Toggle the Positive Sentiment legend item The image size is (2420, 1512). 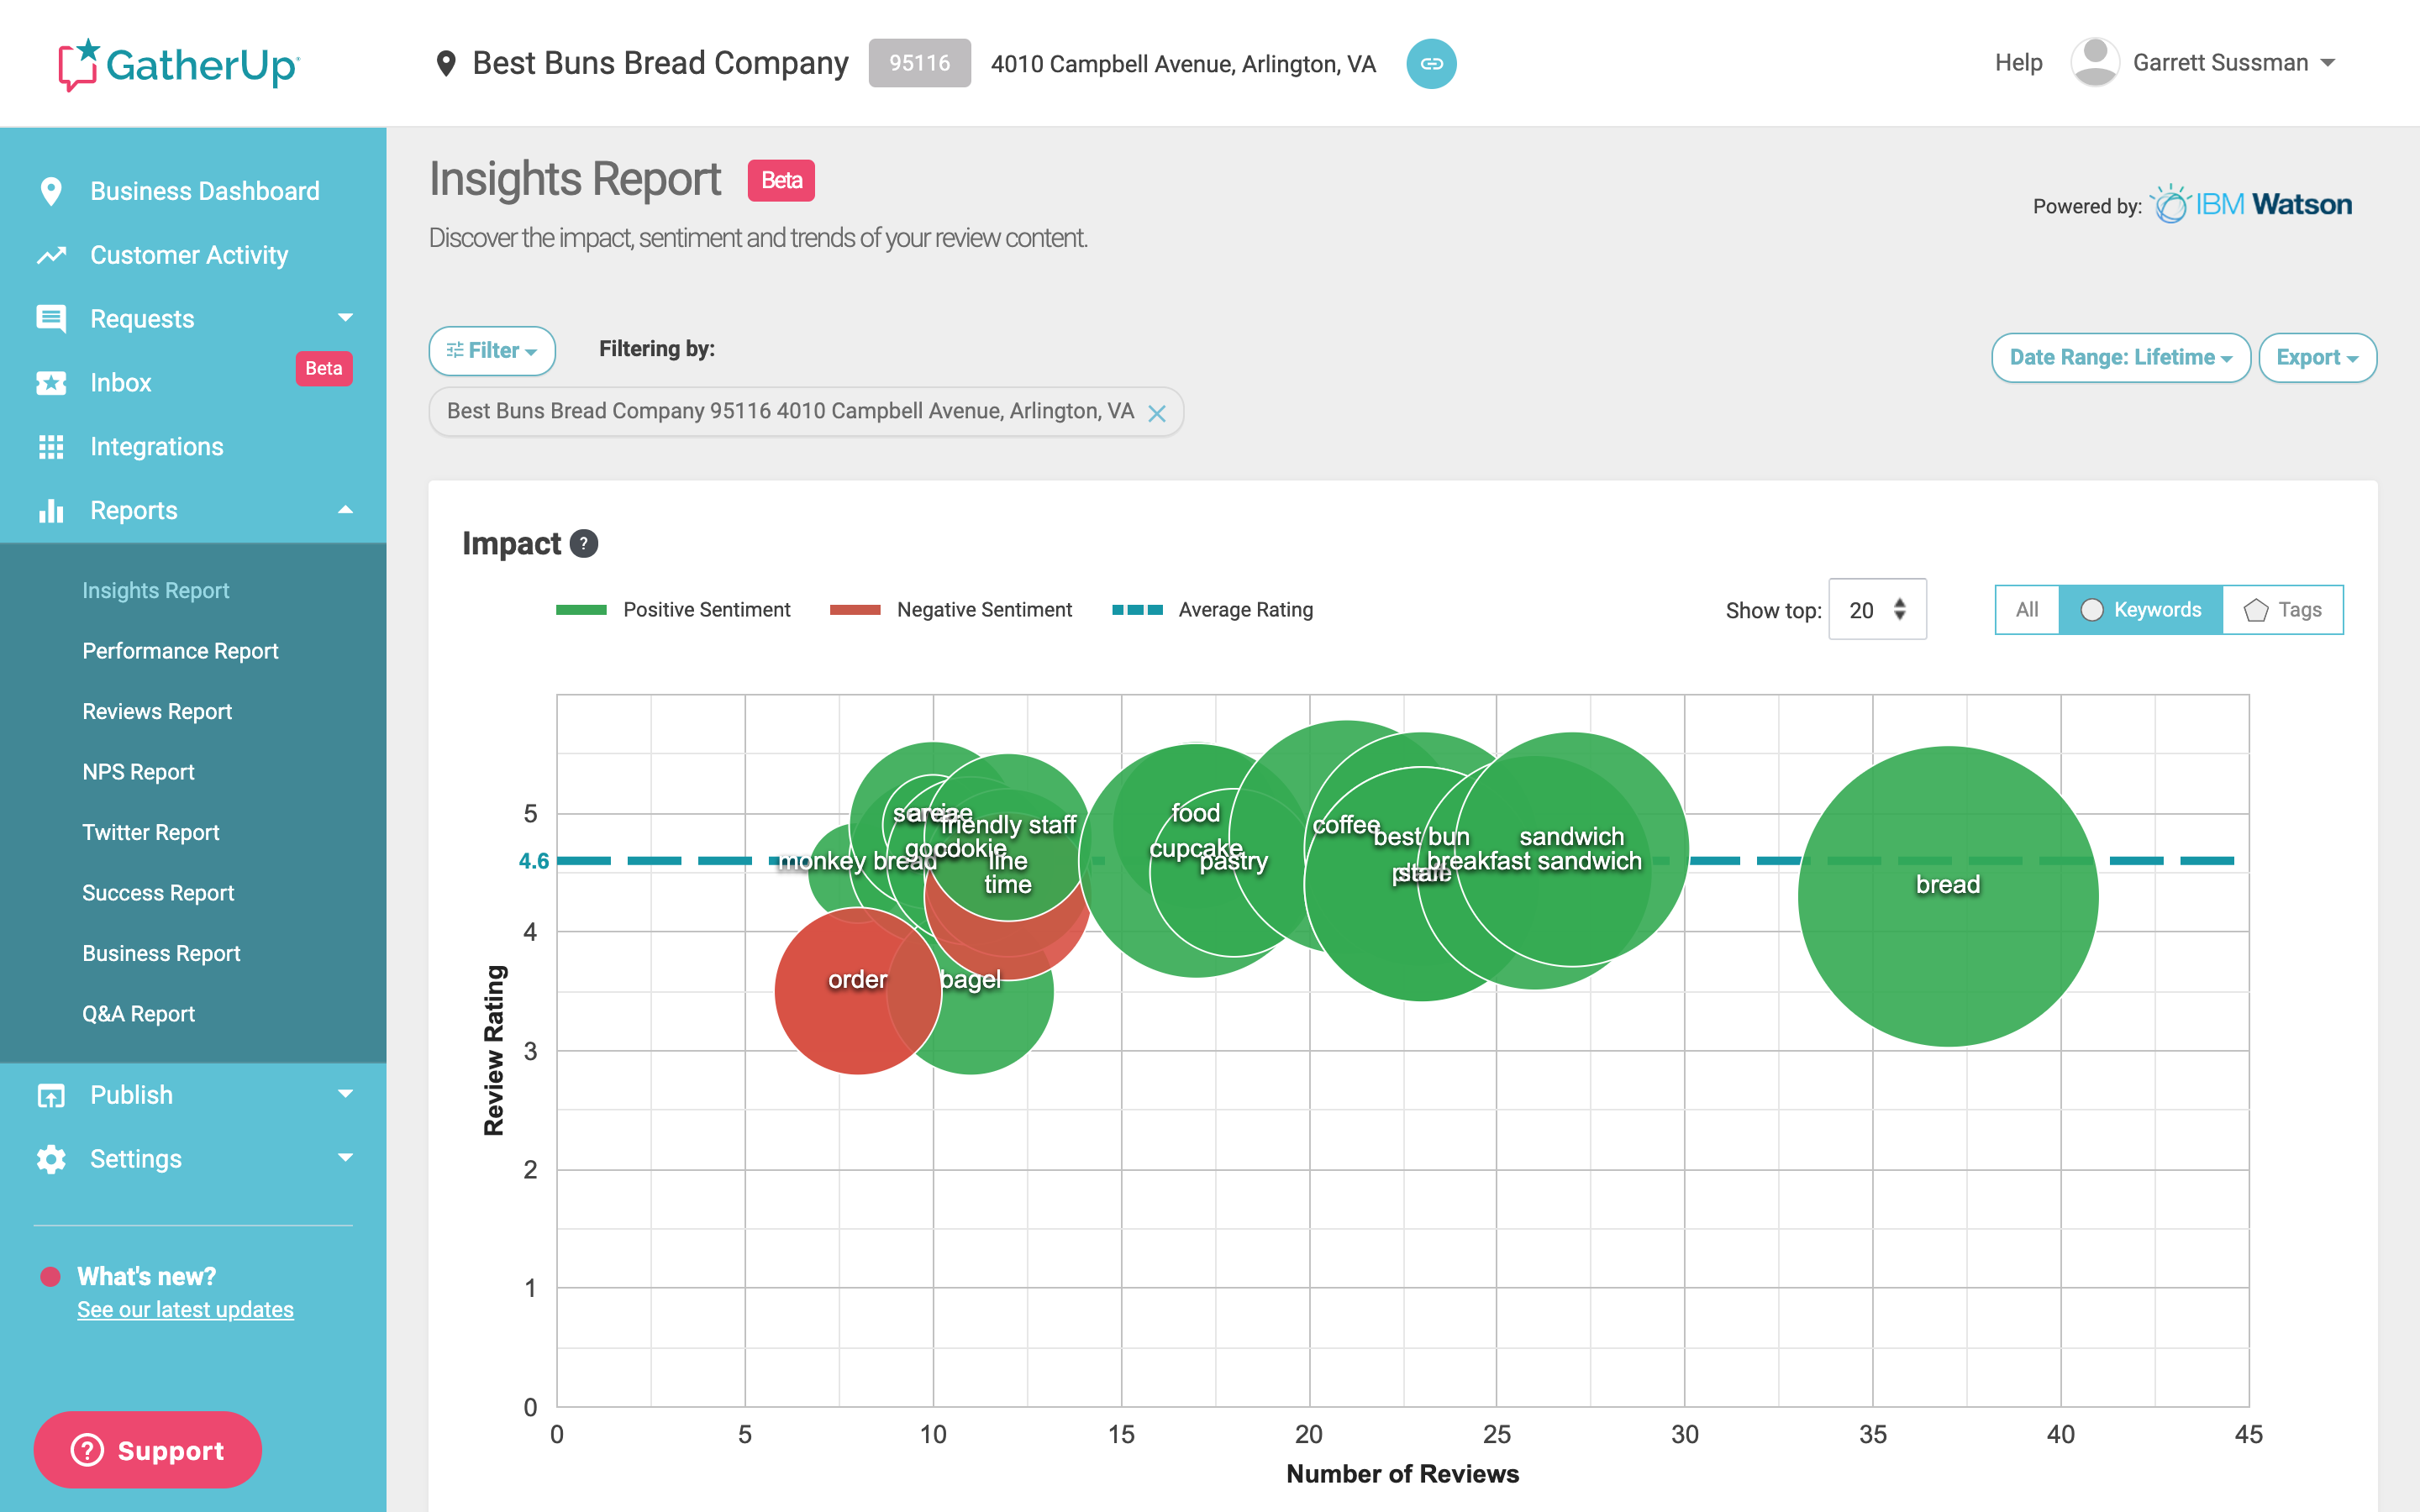point(673,610)
